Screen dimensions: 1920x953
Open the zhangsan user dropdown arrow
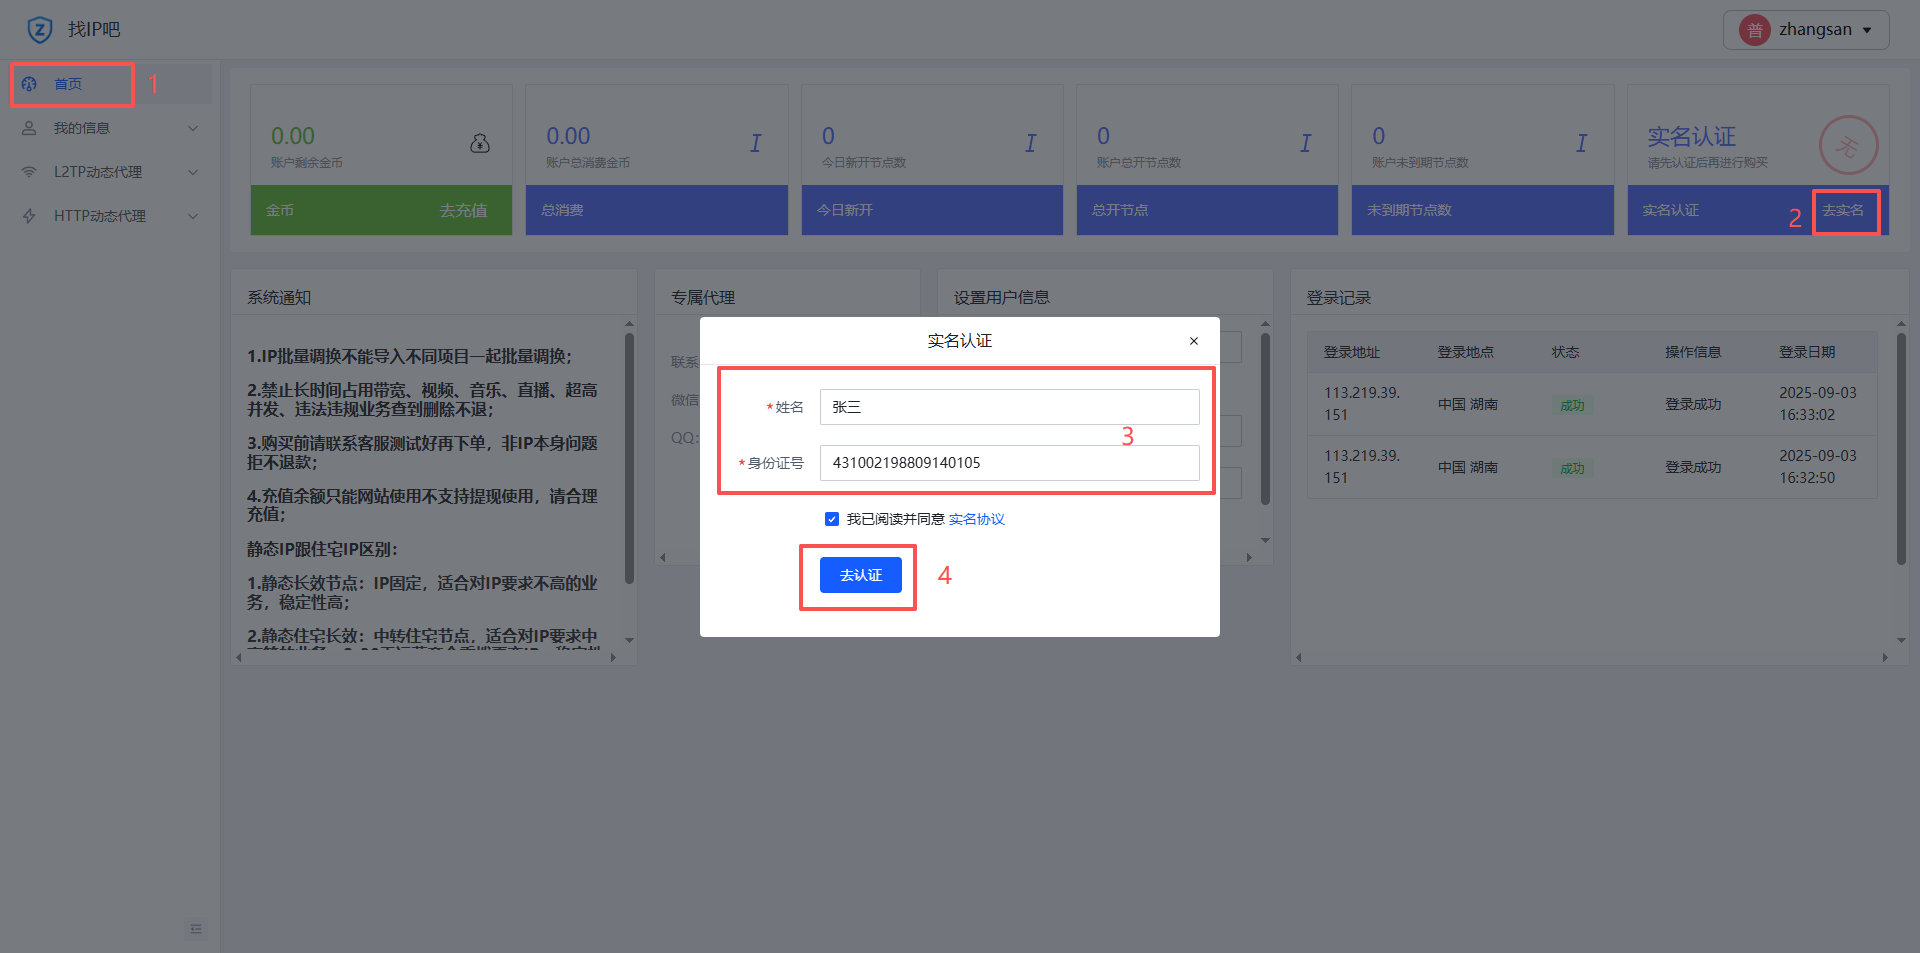[1867, 30]
